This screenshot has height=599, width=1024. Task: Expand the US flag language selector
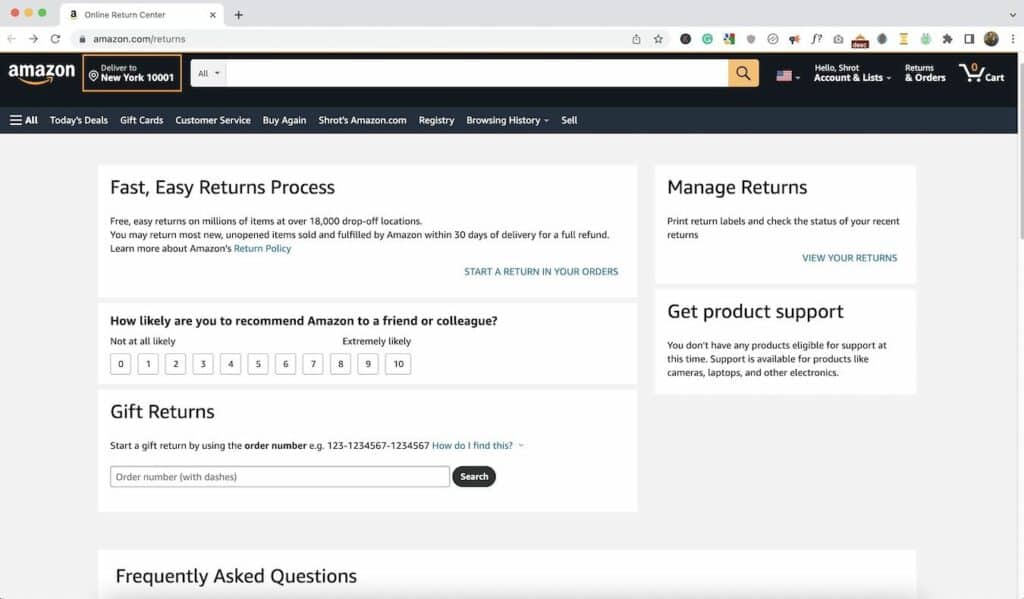click(x=788, y=76)
